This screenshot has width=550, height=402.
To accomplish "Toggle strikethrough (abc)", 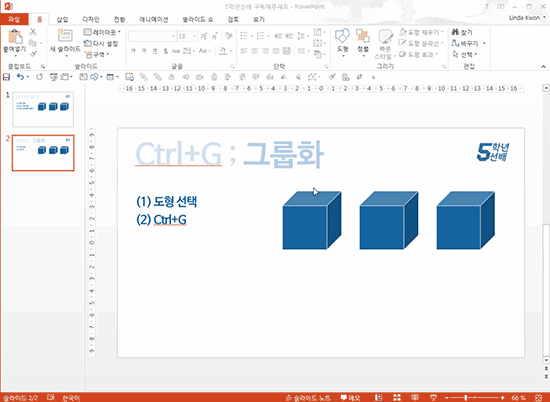I will [176, 51].
